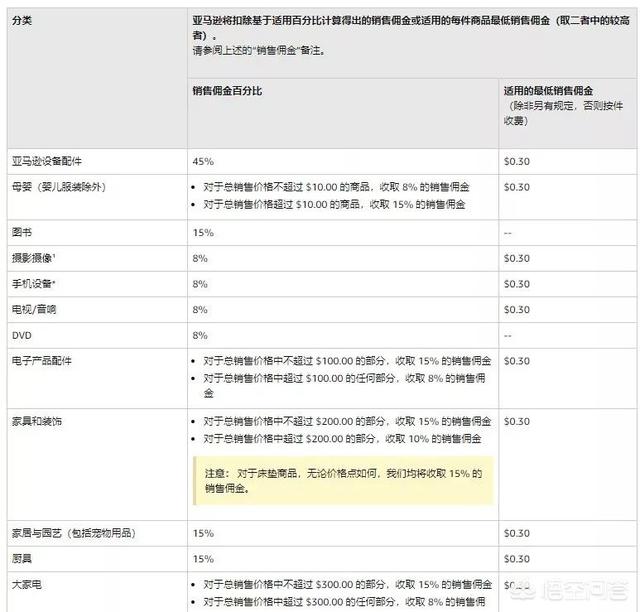Click the $0.30 minimum fee for 厨具
The image size is (640, 612).
pyautogui.click(x=517, y=559)
